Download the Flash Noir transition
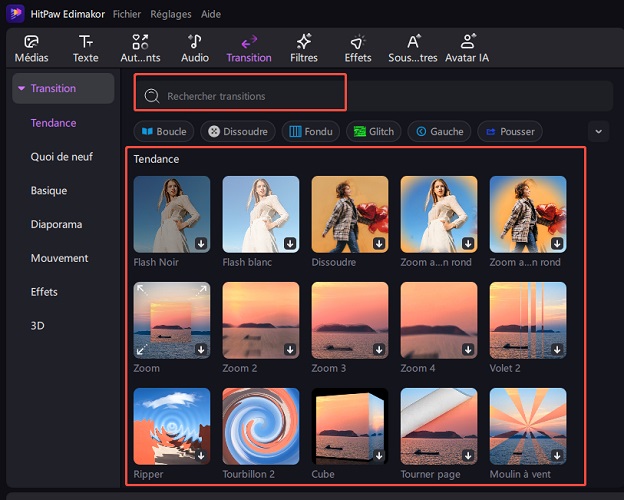The height and width of the screenshot is (500, 624). click(x=201, y=243)
